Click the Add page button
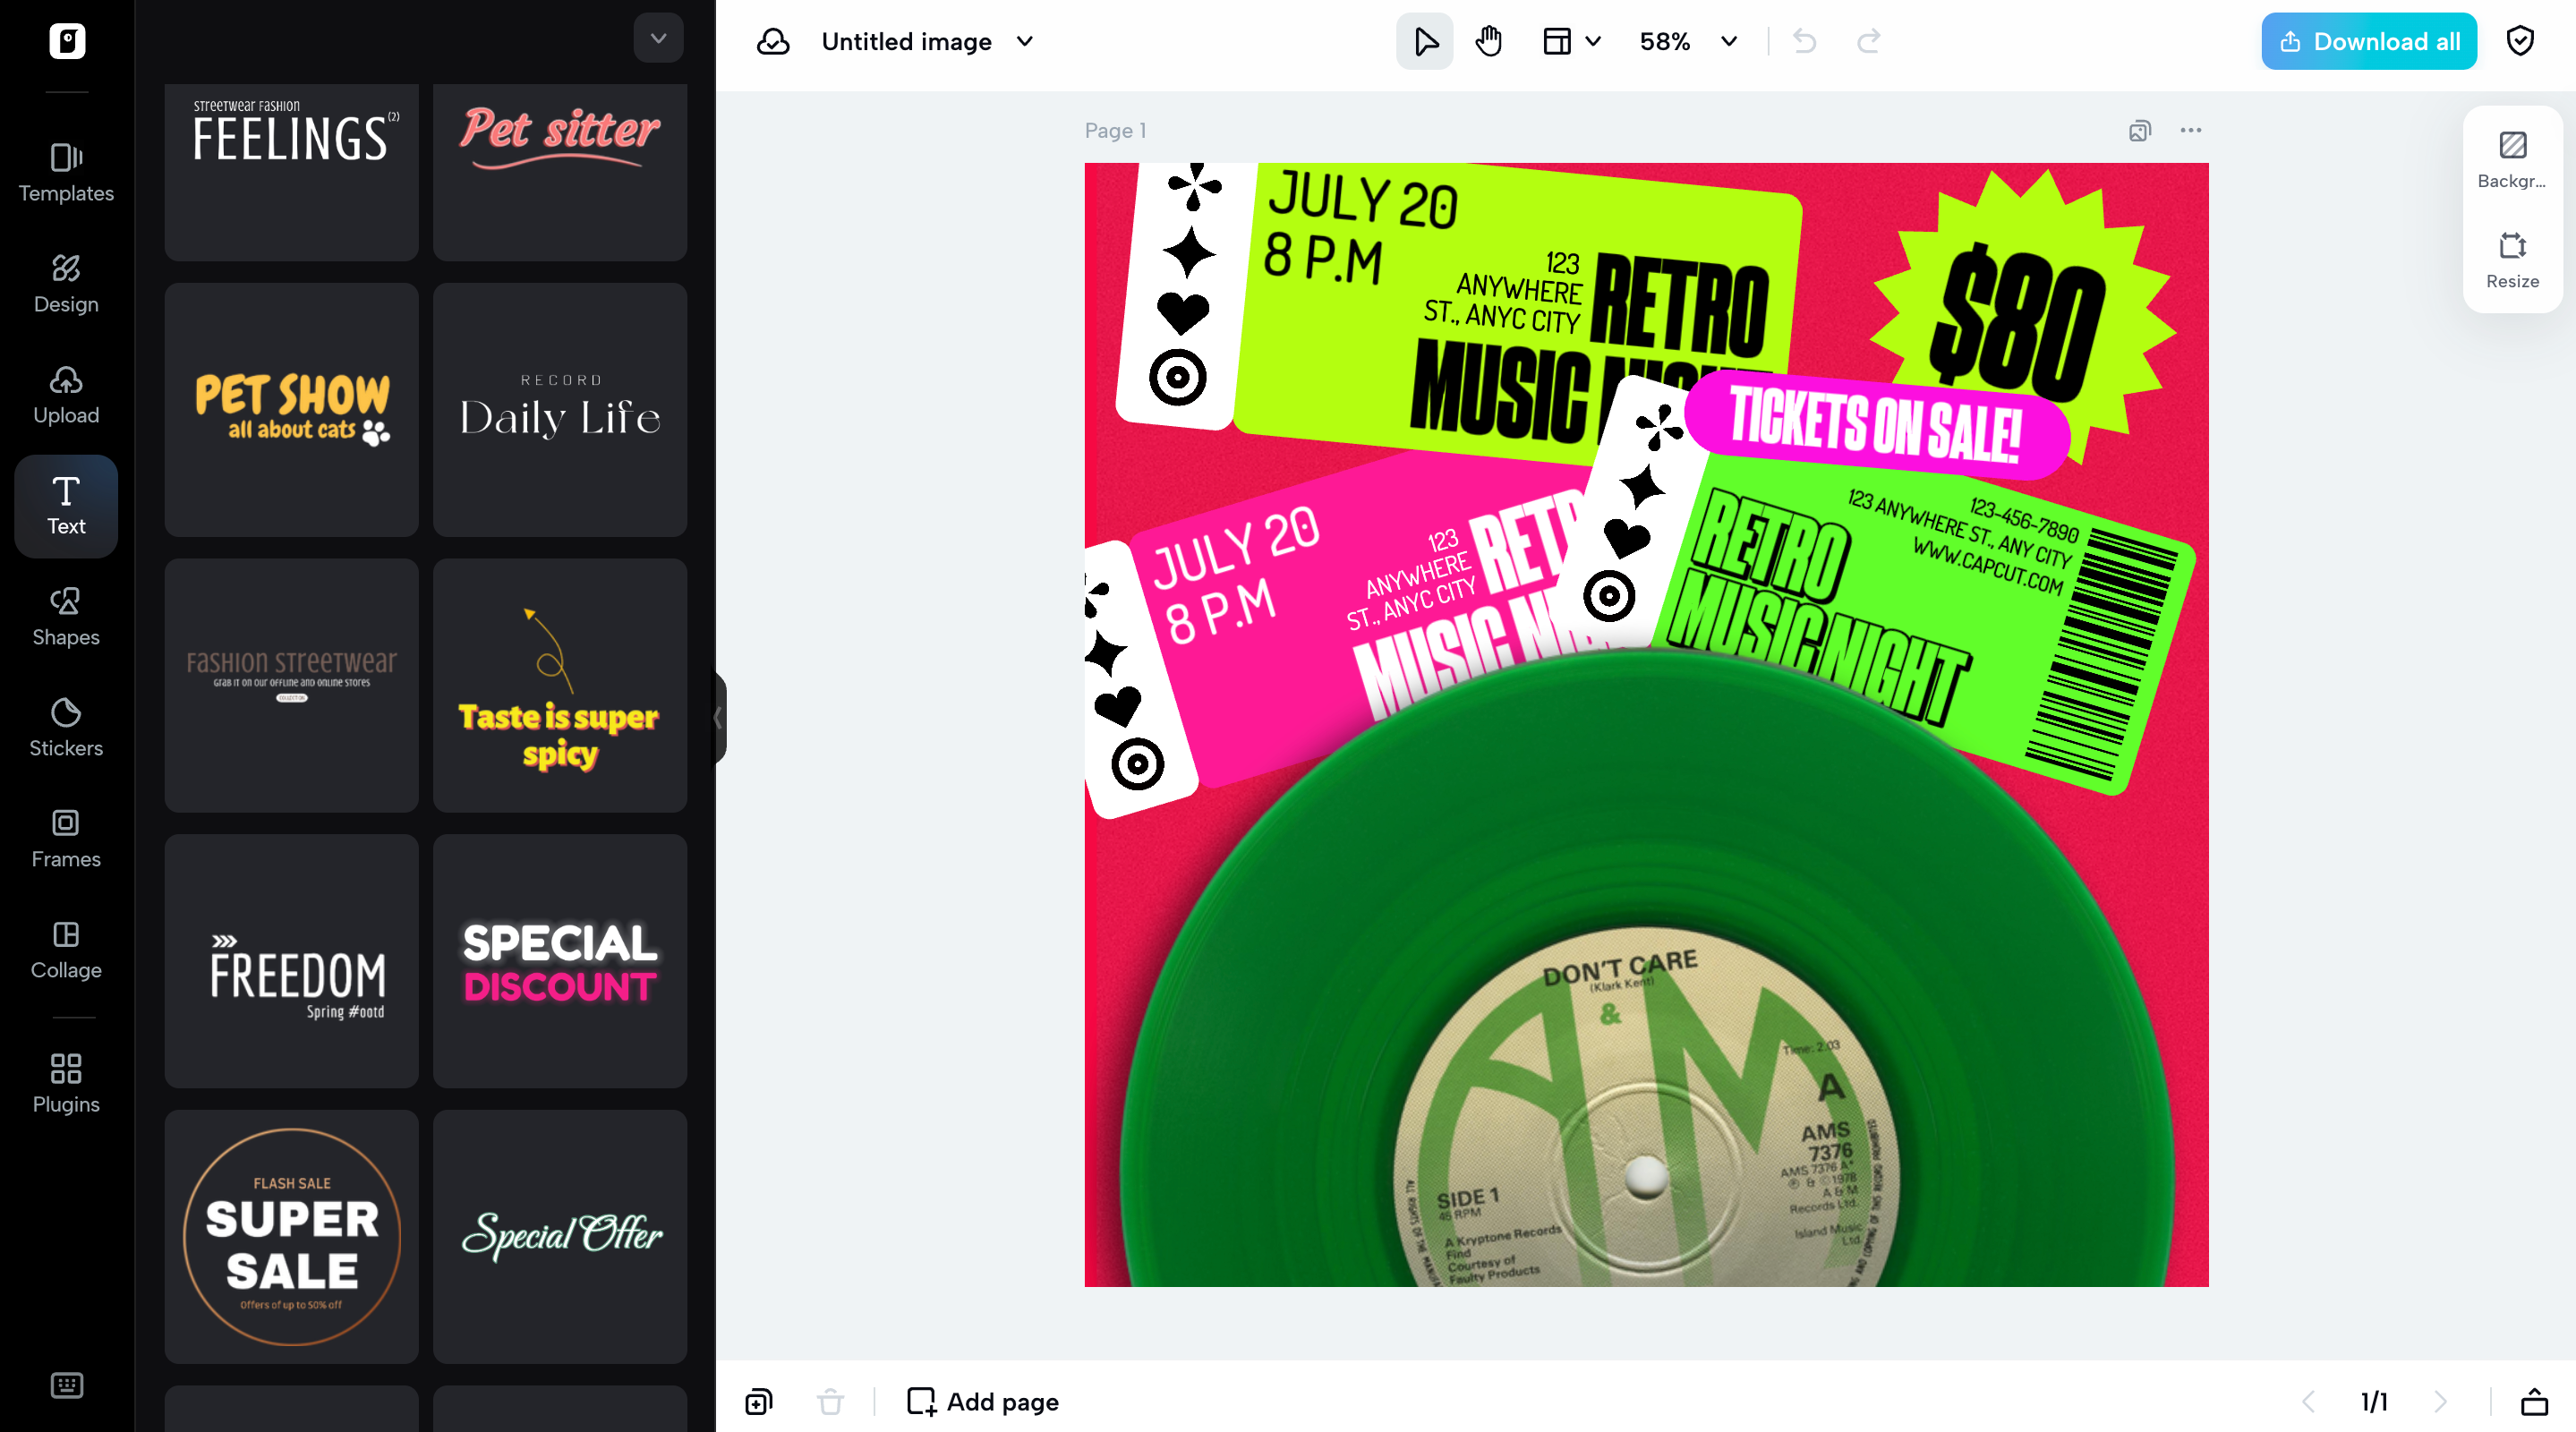The width and height of the screenshot is (2576, 1432). click(x=982, y=1402)
